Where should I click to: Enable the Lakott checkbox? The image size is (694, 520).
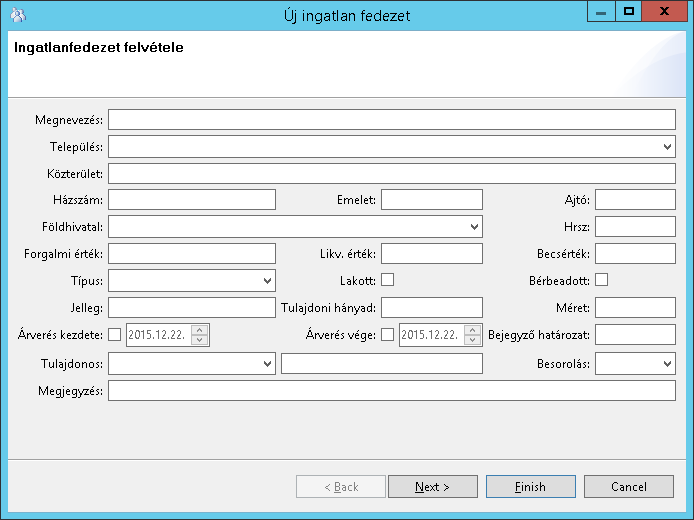click(387, 280)
